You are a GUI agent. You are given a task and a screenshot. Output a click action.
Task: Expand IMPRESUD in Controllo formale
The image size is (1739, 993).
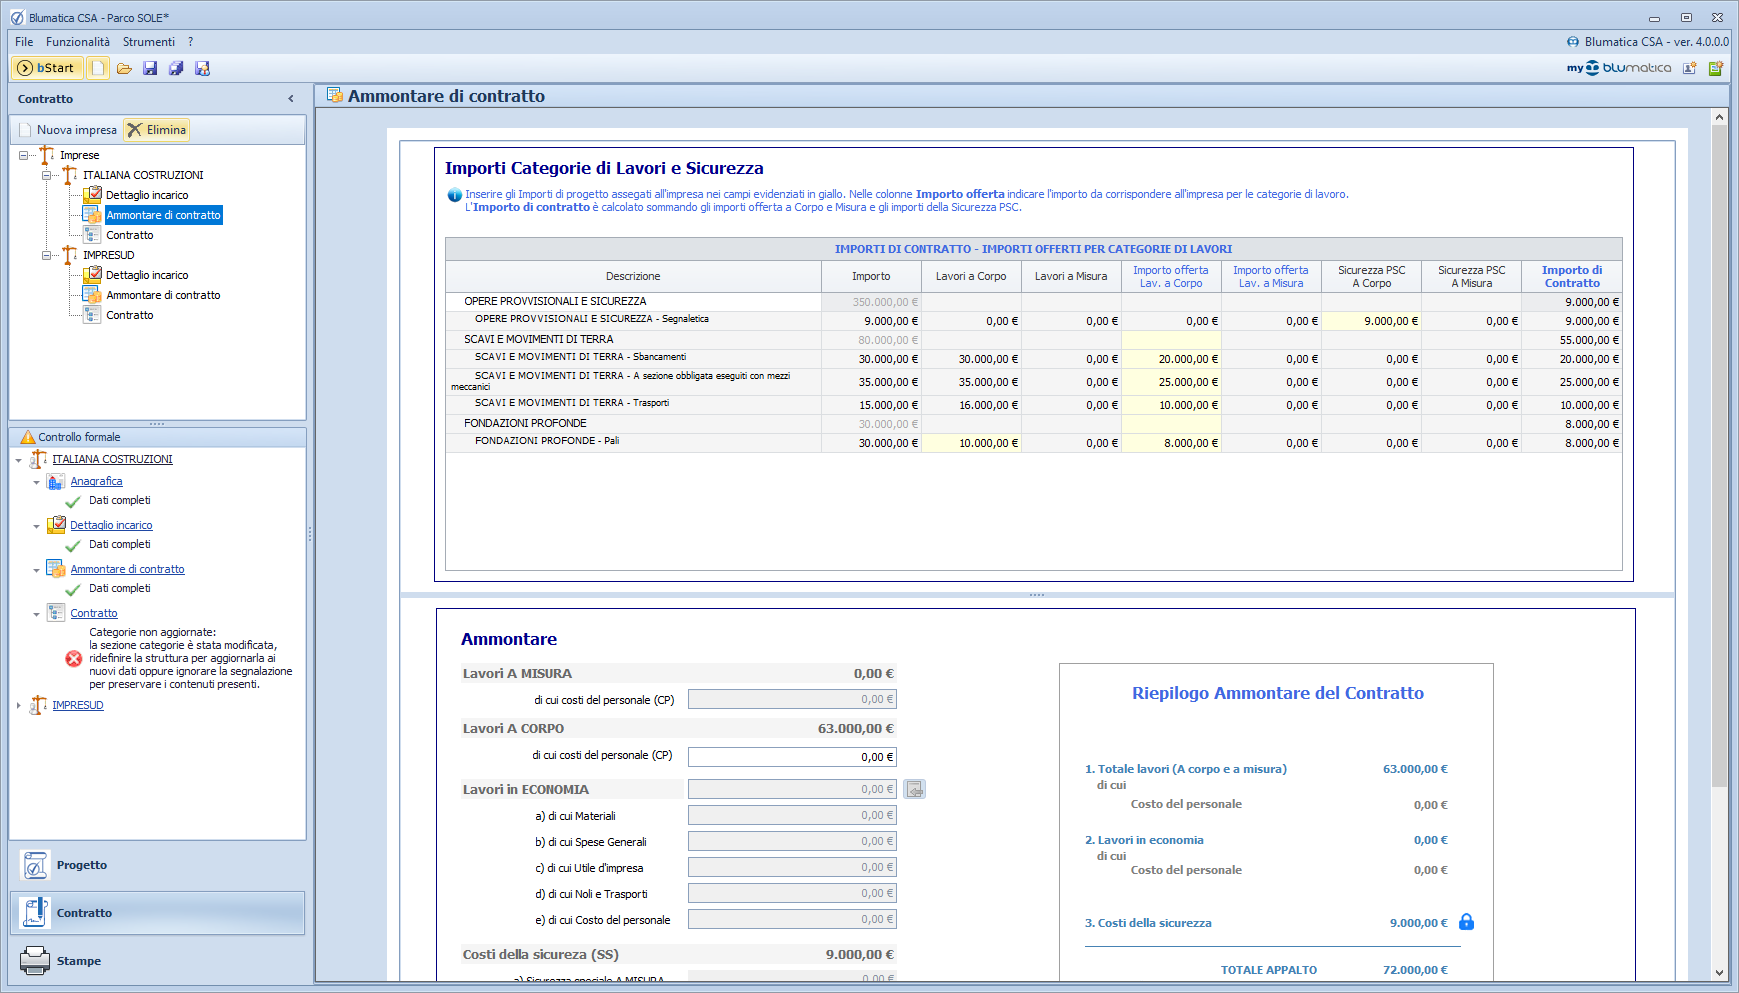19,706
